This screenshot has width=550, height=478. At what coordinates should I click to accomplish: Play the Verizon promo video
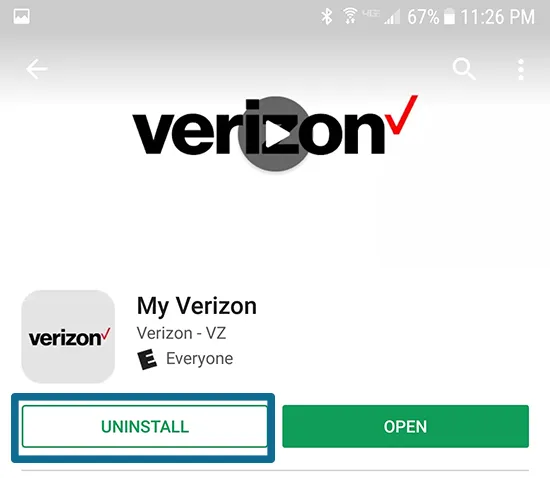[x=275, y=134]
